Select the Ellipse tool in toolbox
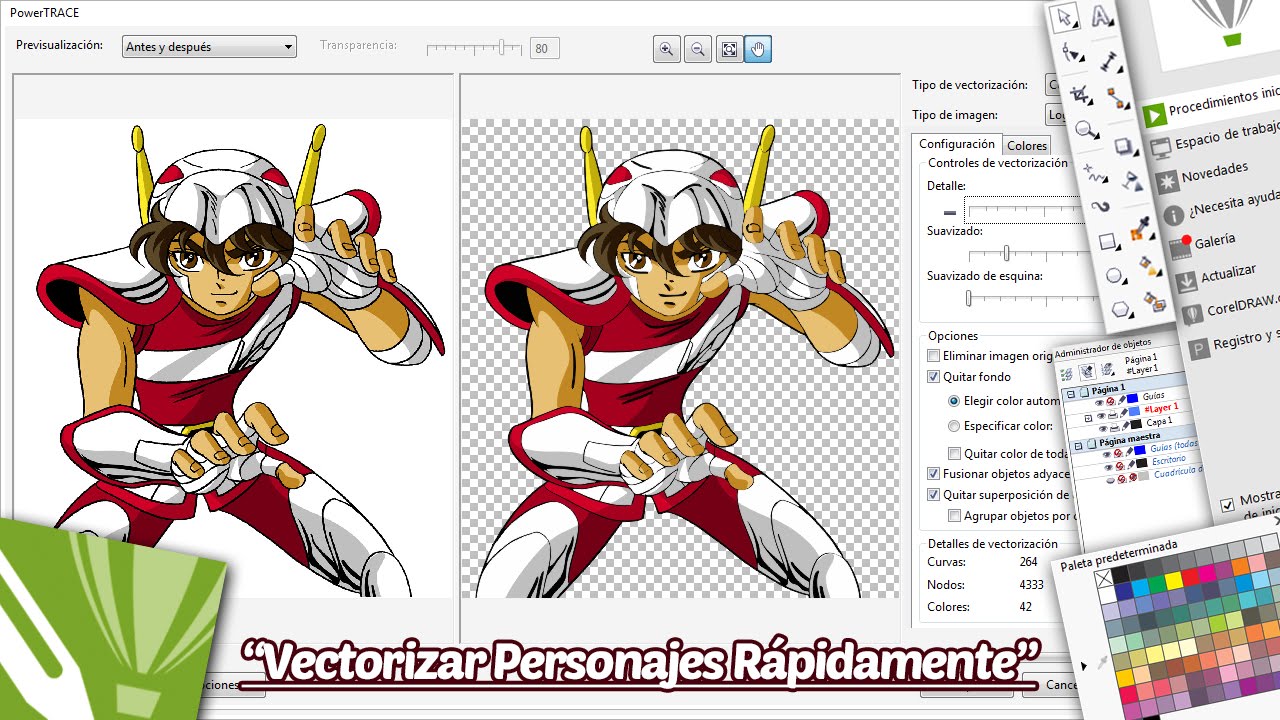This screenshot has height=720, width=1280. pos(1114,275)
